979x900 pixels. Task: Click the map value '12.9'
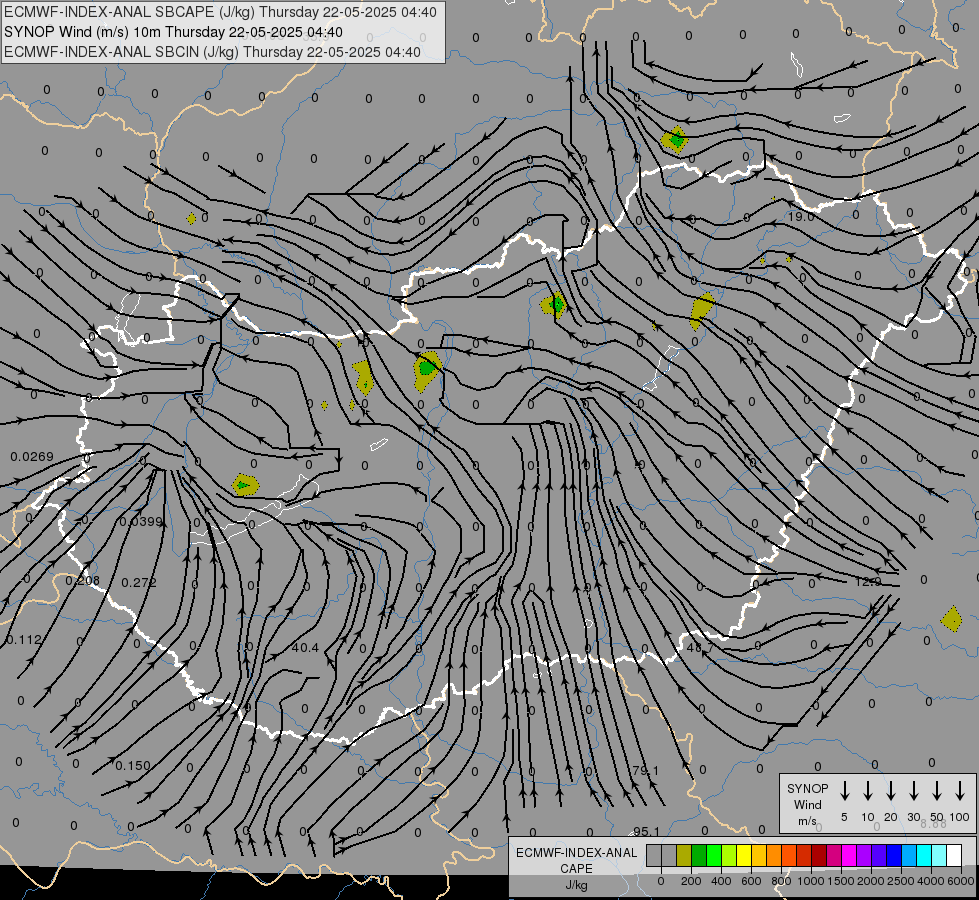tap(868, 581)
